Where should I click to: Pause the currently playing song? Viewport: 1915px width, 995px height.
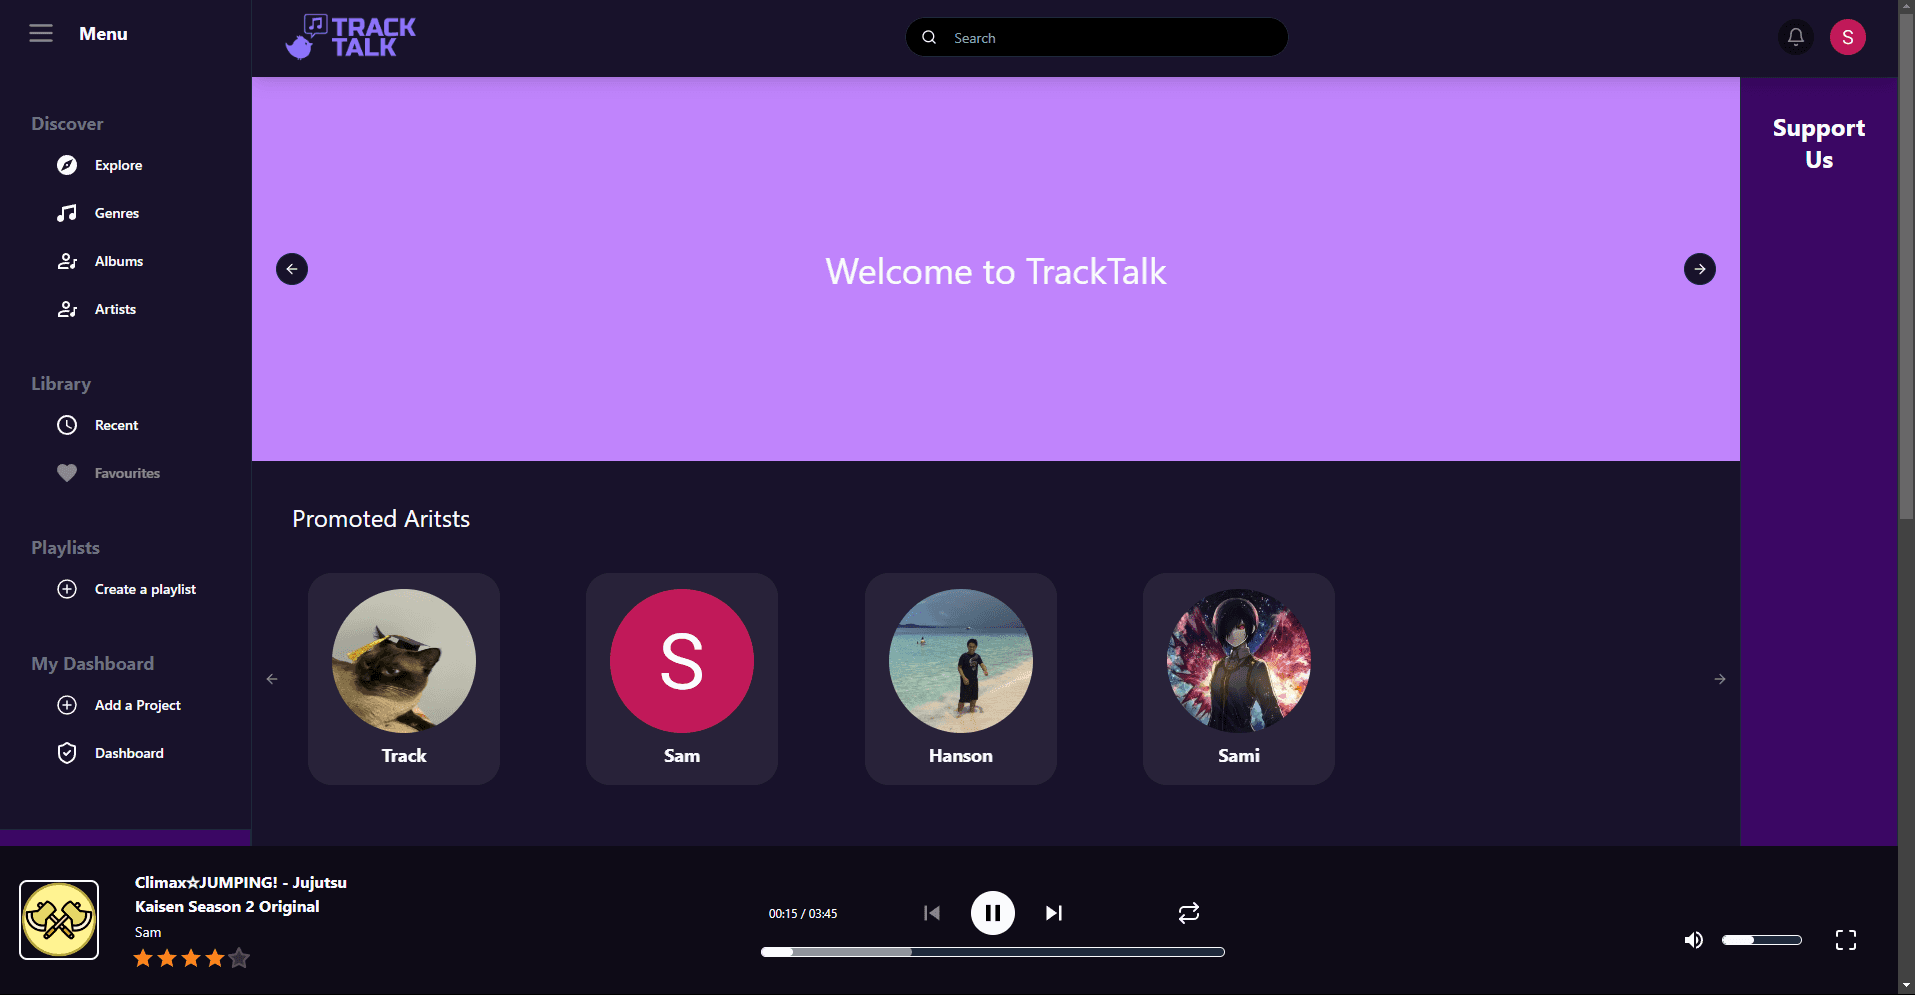(x=992, y=913)
